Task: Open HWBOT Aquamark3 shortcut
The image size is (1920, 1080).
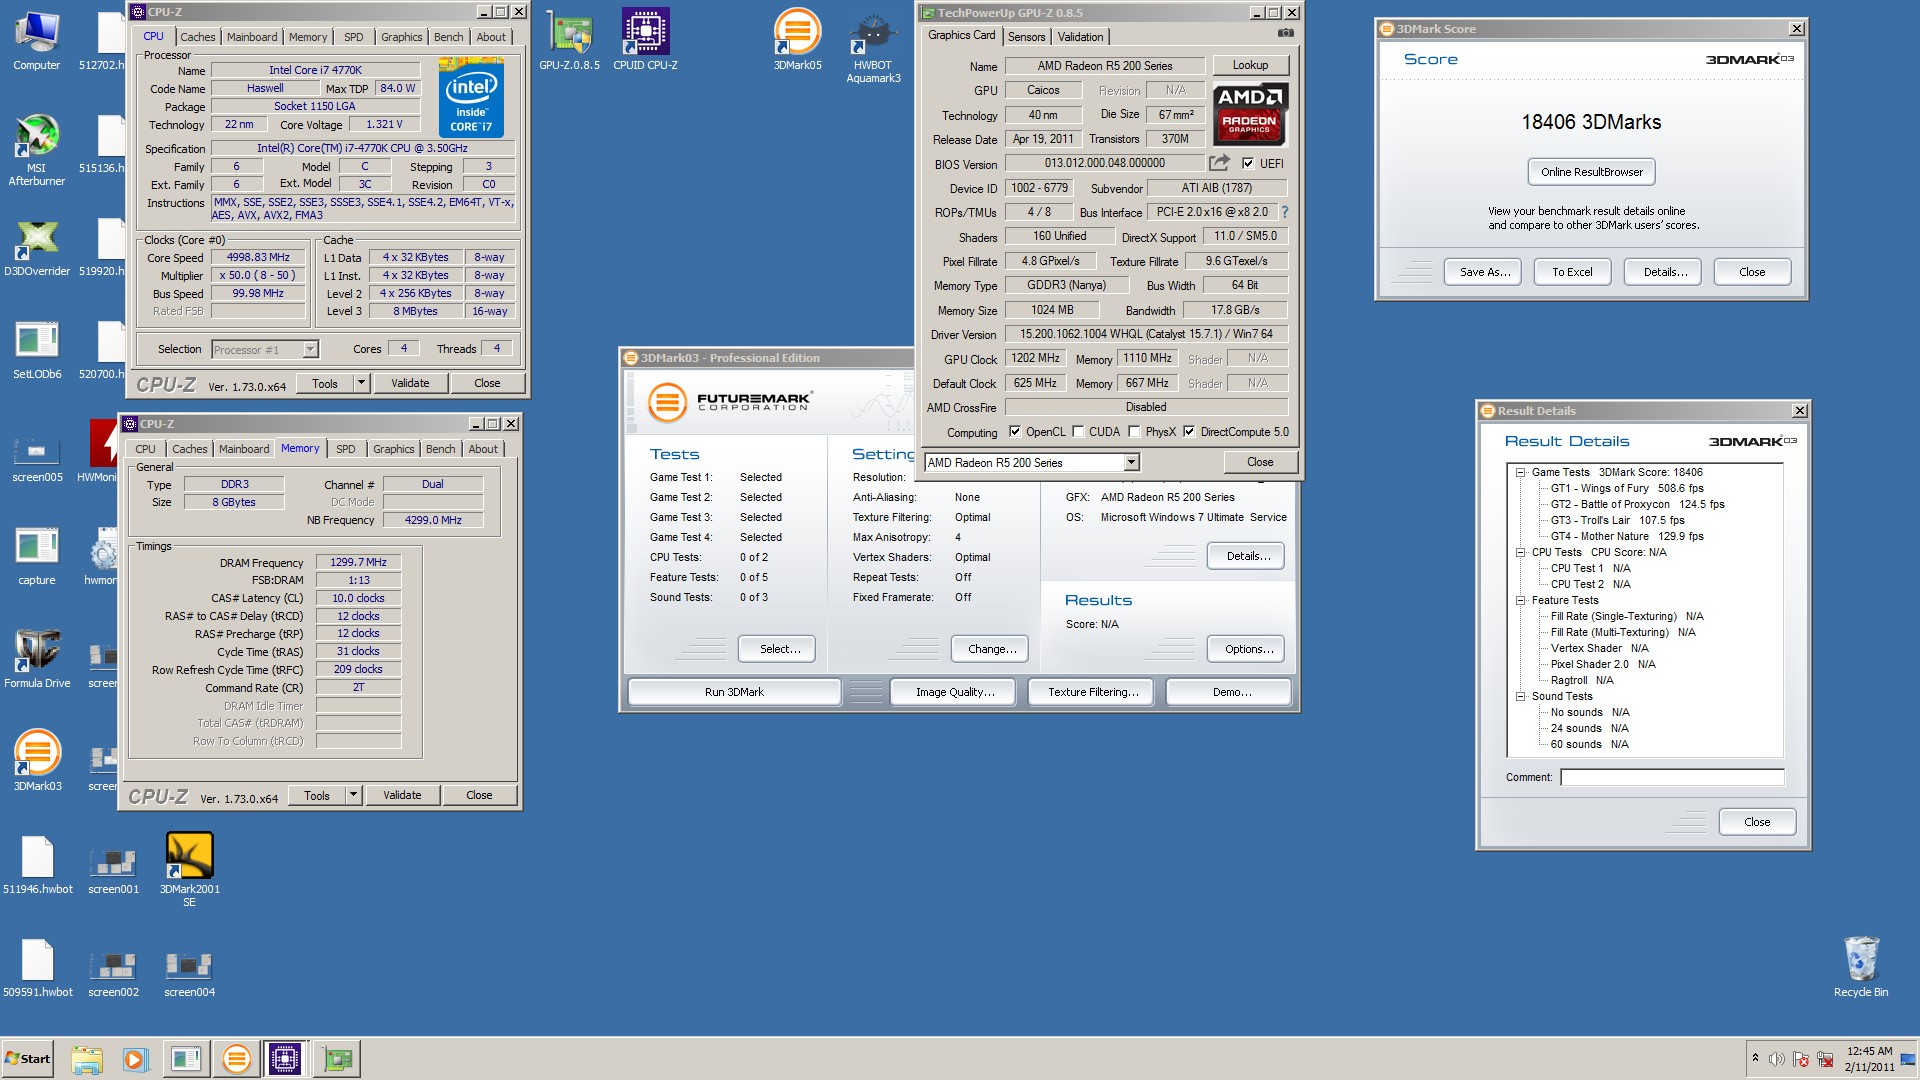Action: click(873, 48)
